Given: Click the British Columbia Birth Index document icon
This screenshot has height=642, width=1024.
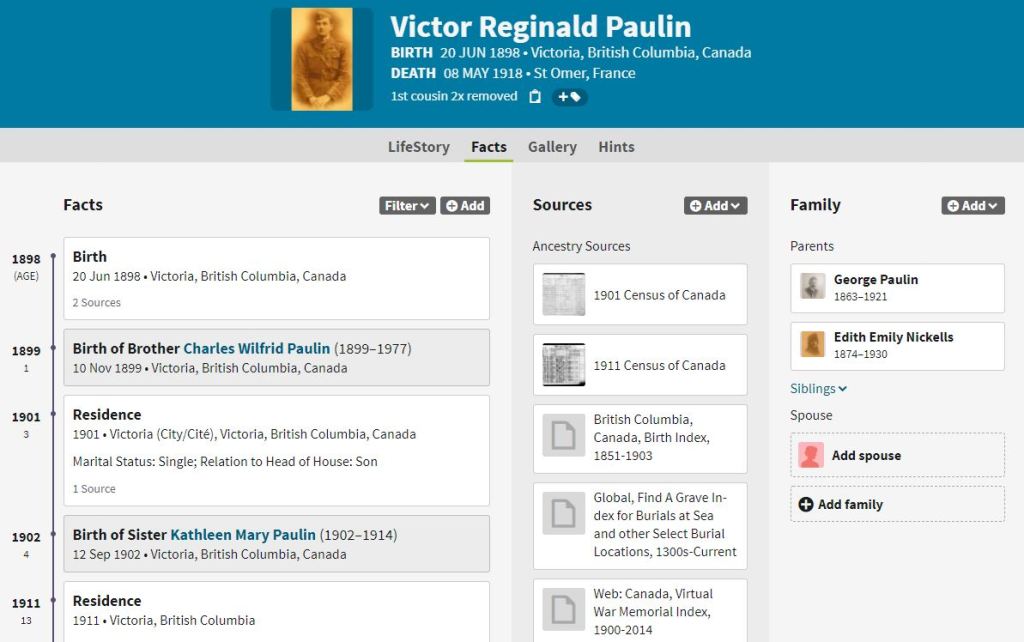Looking at the screenshot, I should point(564,438).
